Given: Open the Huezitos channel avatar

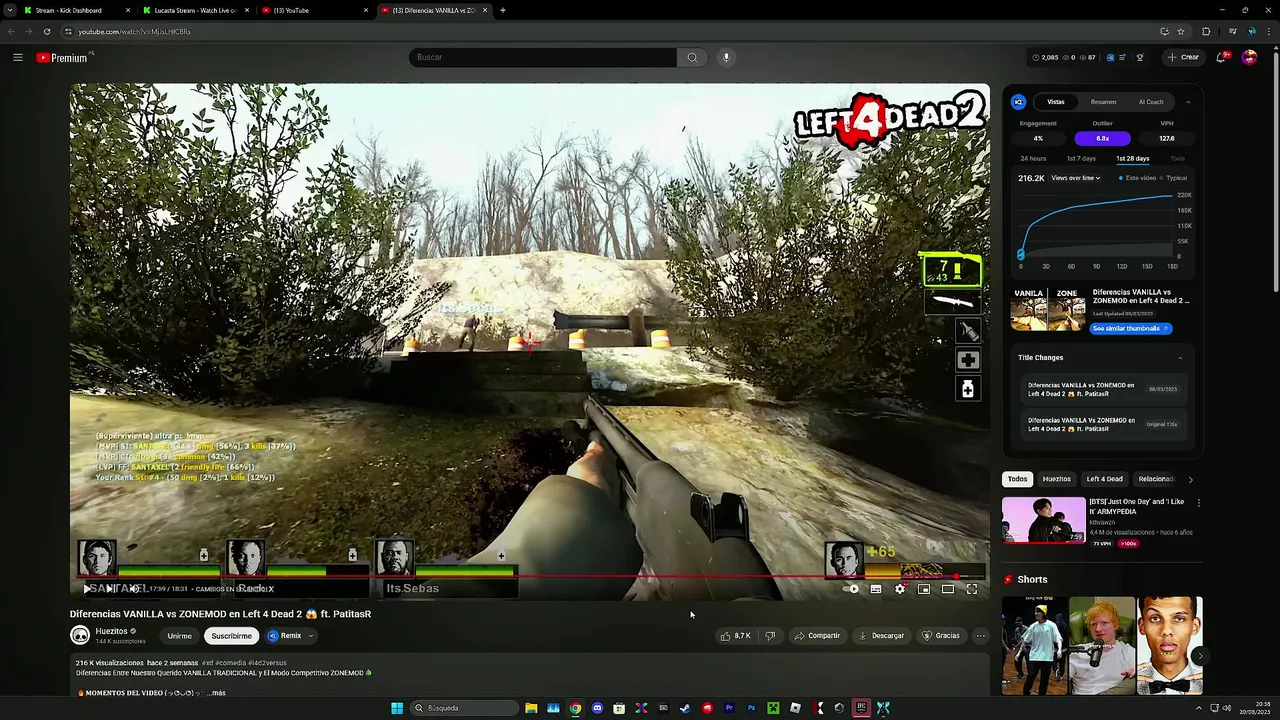Looking at the screenshot, I should [x=80, y=635].
